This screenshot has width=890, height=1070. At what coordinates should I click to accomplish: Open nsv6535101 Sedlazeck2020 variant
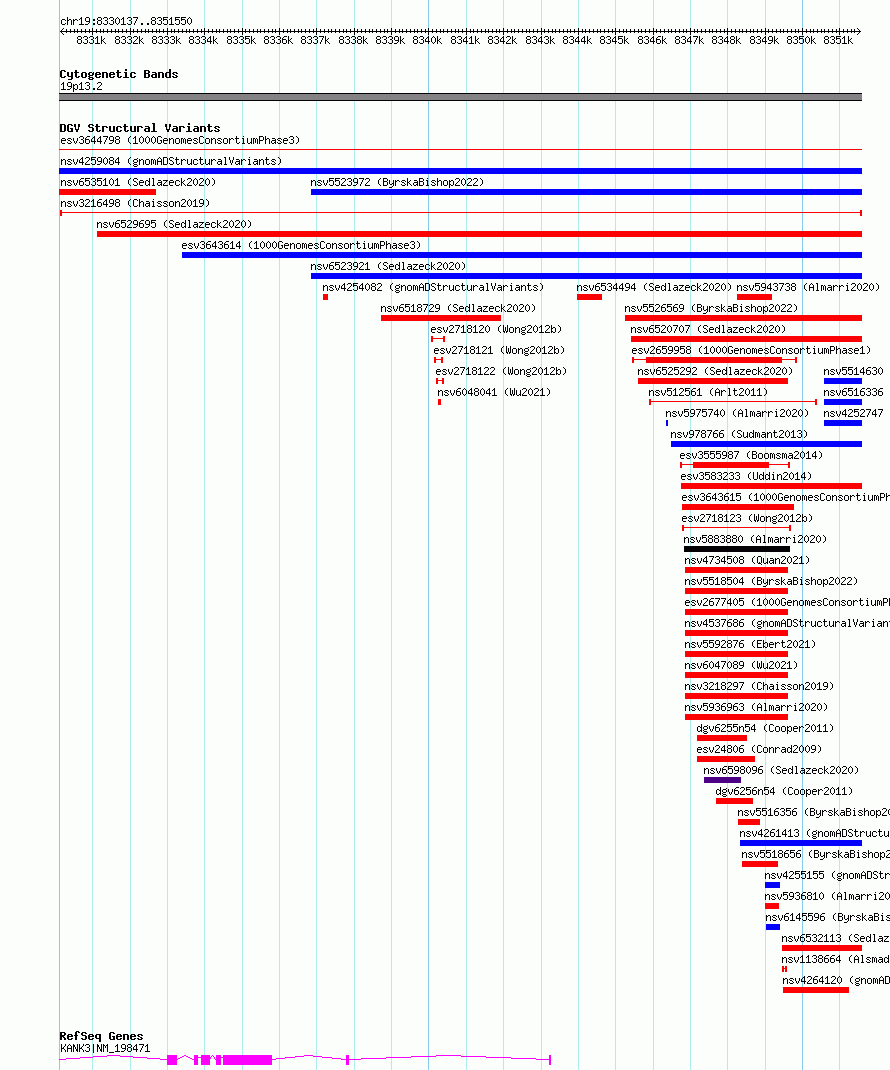pos(138,182)
